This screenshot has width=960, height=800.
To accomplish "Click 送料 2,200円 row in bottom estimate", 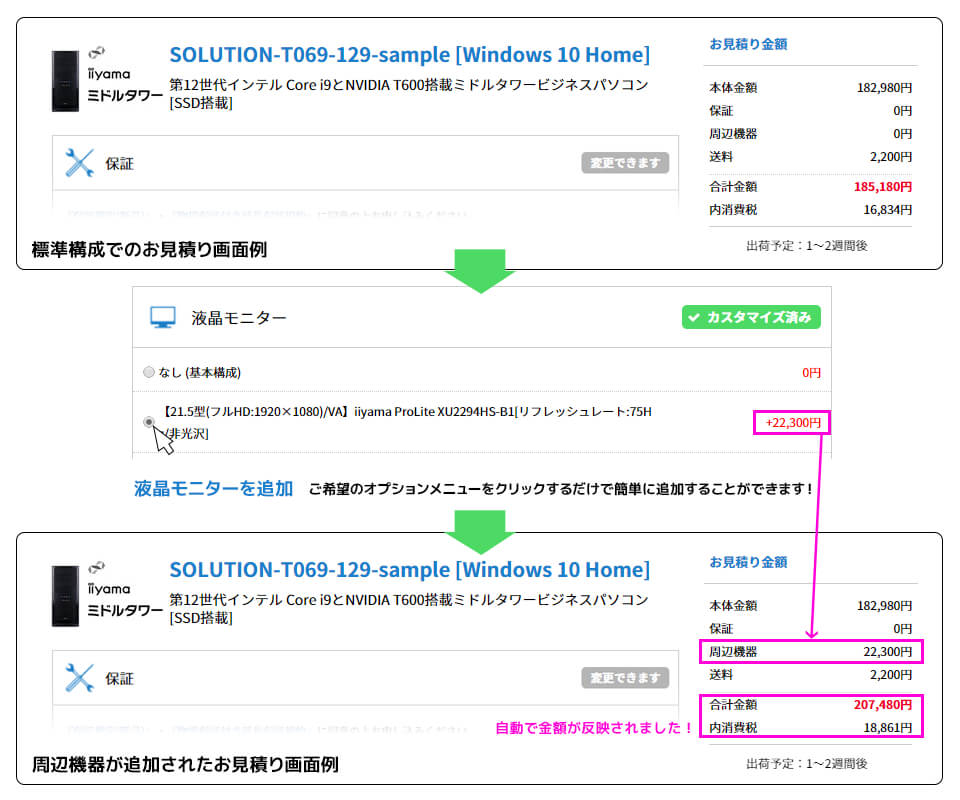I will (x=811, y=675).
